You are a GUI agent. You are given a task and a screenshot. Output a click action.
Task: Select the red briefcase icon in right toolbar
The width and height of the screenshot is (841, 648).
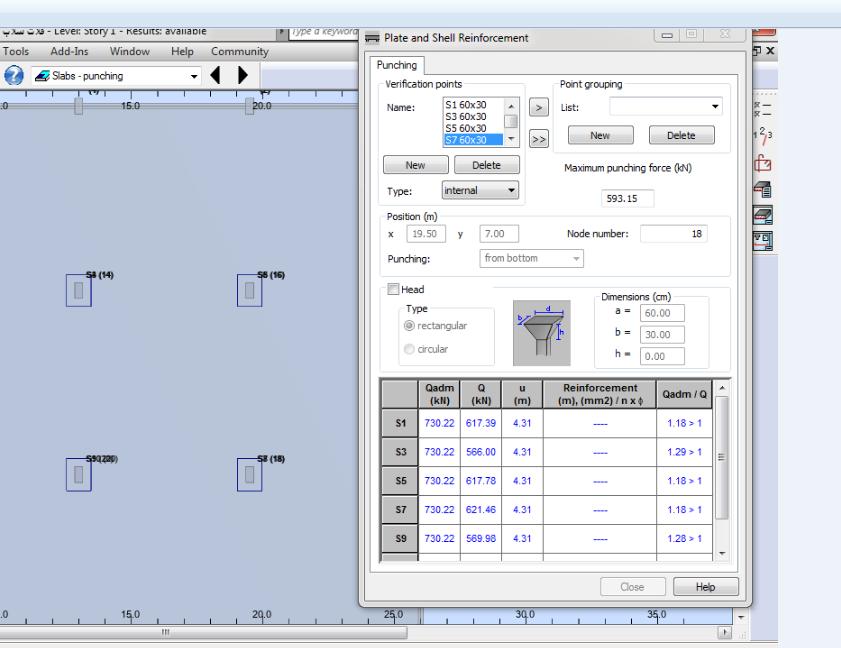763,163
